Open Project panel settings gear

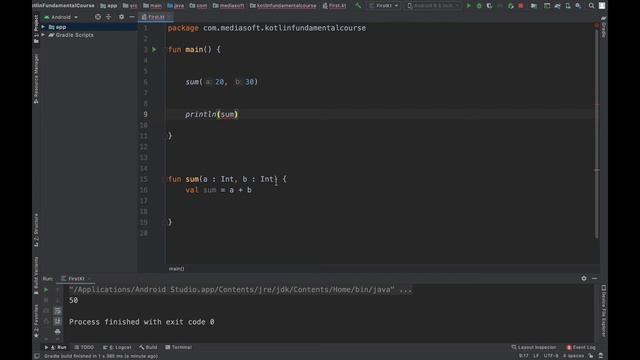click(121, 17)
